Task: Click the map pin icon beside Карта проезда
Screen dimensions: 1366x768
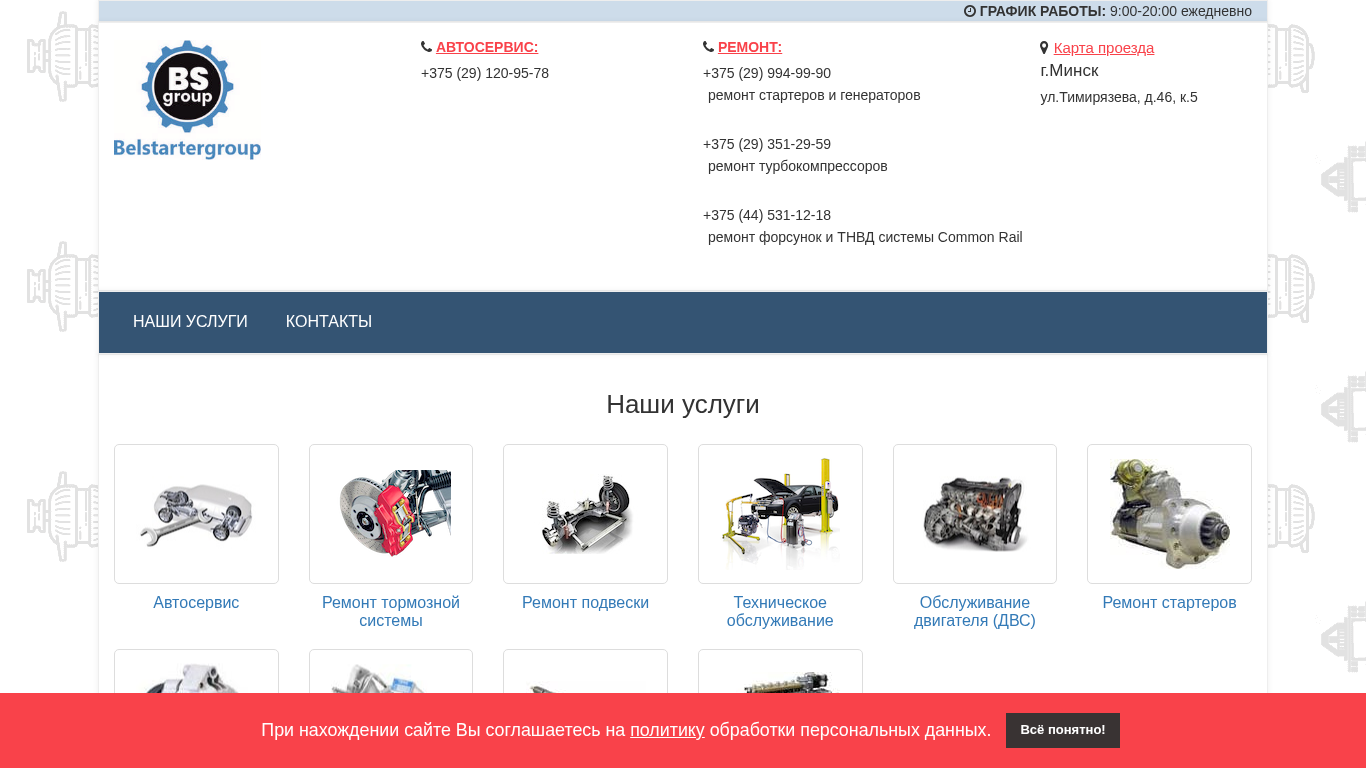Action: click(x=1044, y=48)
